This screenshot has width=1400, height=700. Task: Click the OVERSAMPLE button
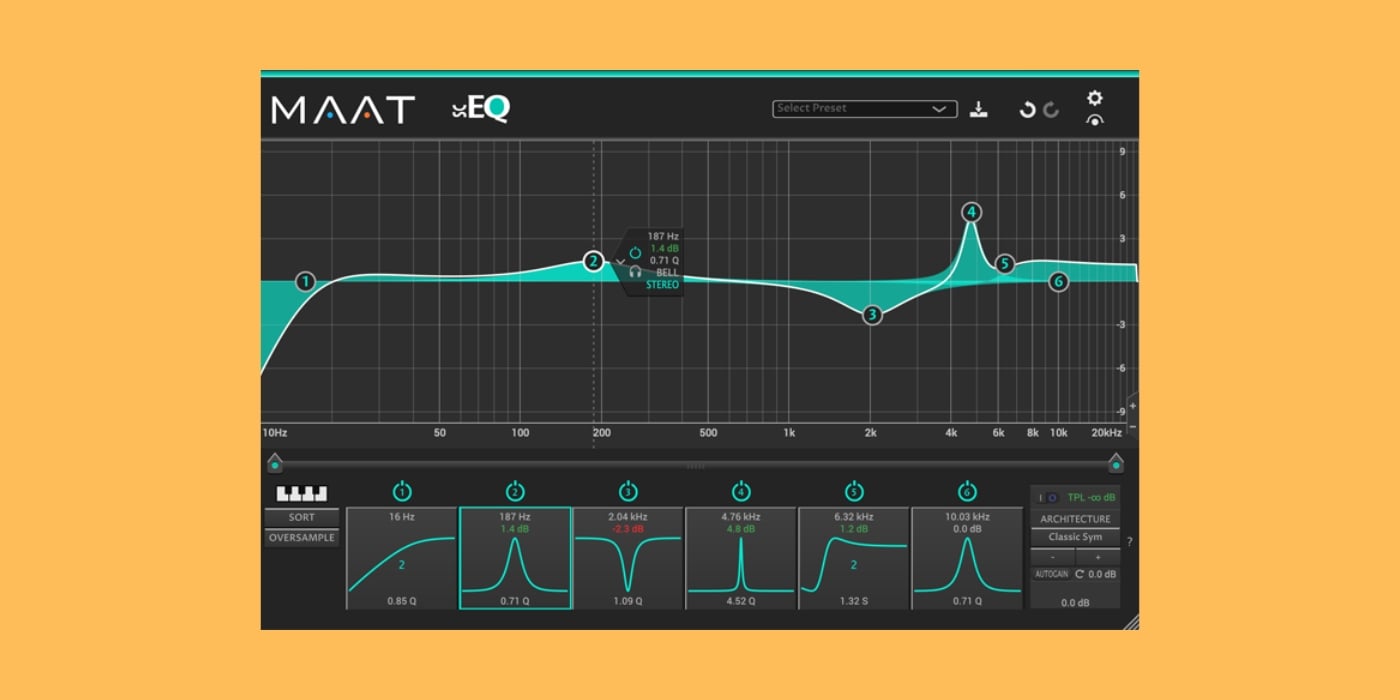click(301, 538)
